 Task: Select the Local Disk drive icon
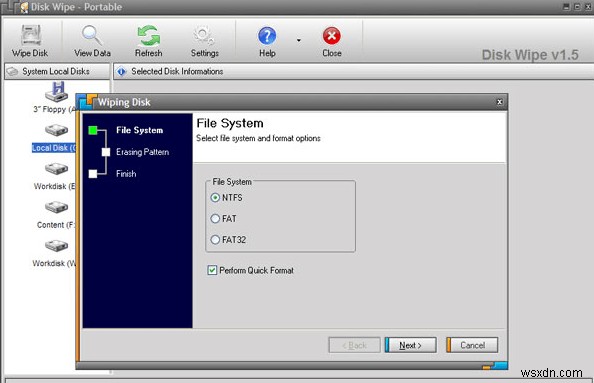pyautogui.click(x=56, y=130)
